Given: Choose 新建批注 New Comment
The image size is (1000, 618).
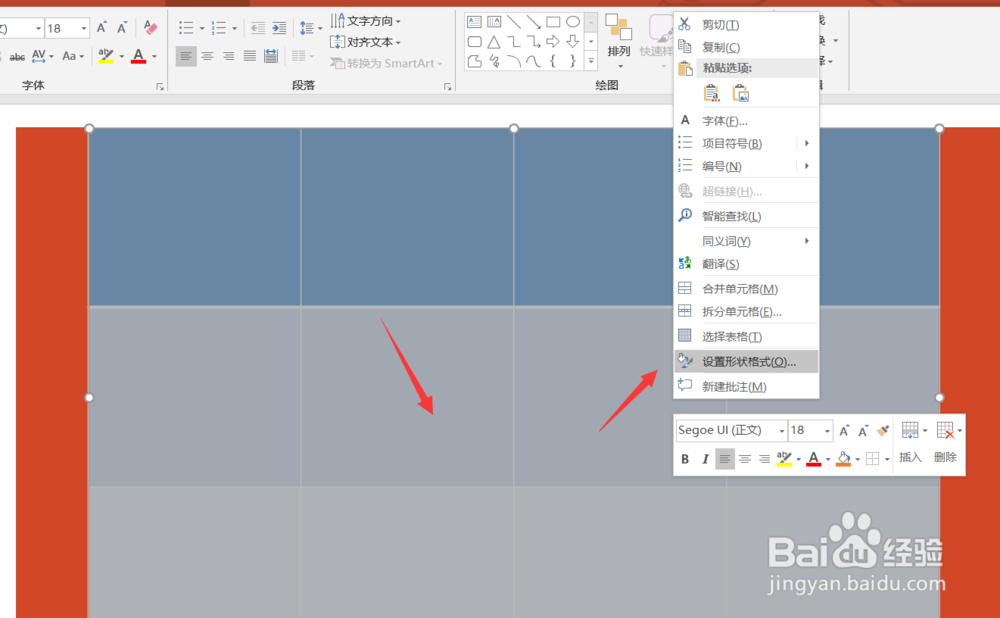Looking at the screenshot, I should (x=746, y=386).
